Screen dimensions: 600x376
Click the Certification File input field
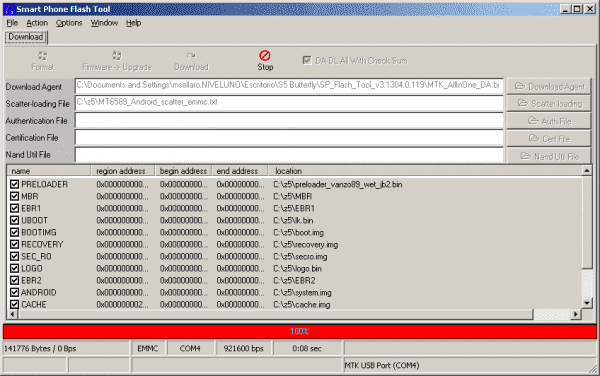coord(289,137)
